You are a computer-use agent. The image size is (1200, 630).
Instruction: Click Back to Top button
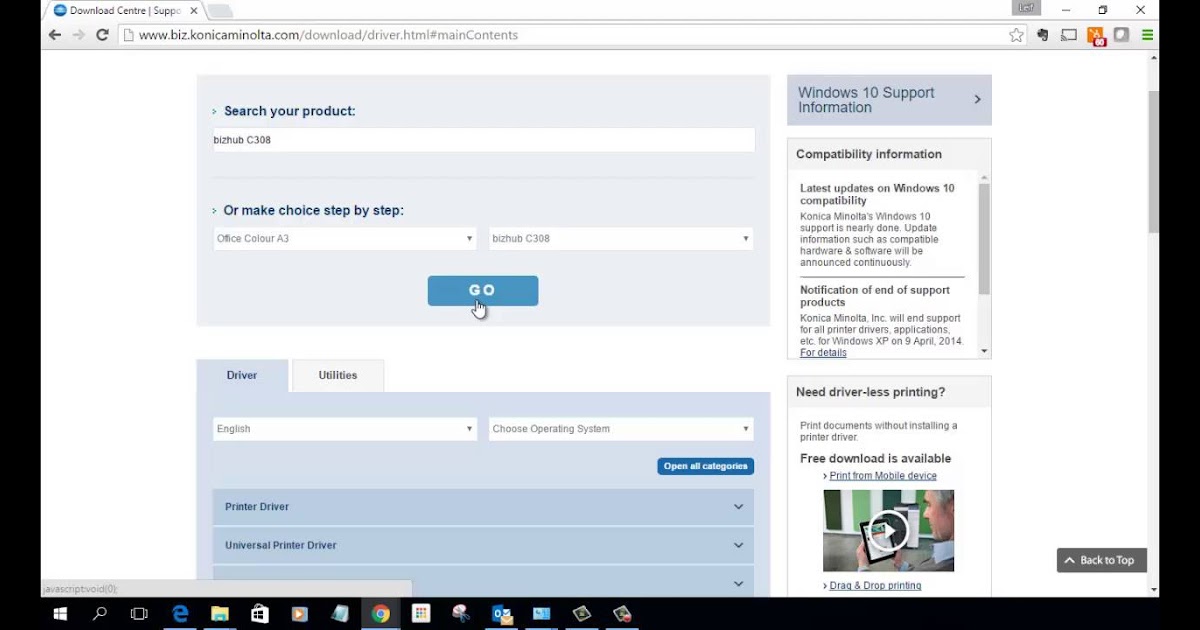coord(1102,560)
